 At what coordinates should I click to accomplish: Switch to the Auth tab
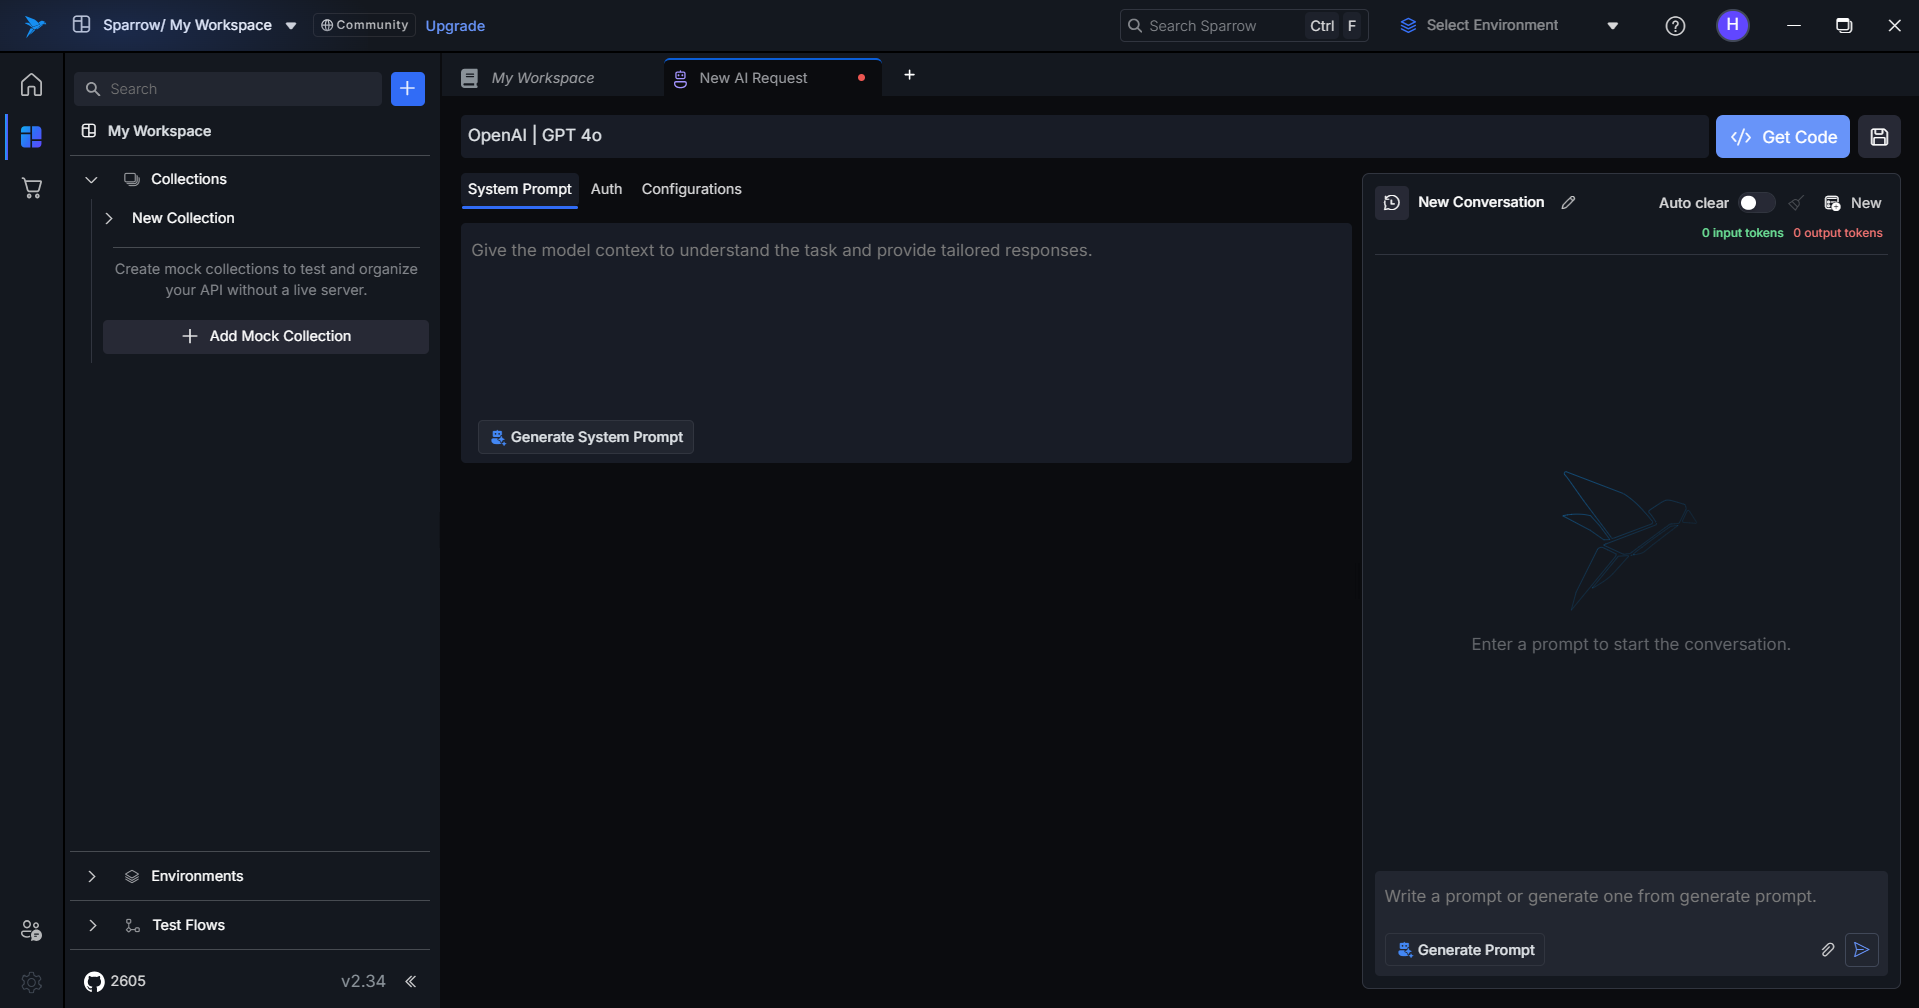pos(606,189)
